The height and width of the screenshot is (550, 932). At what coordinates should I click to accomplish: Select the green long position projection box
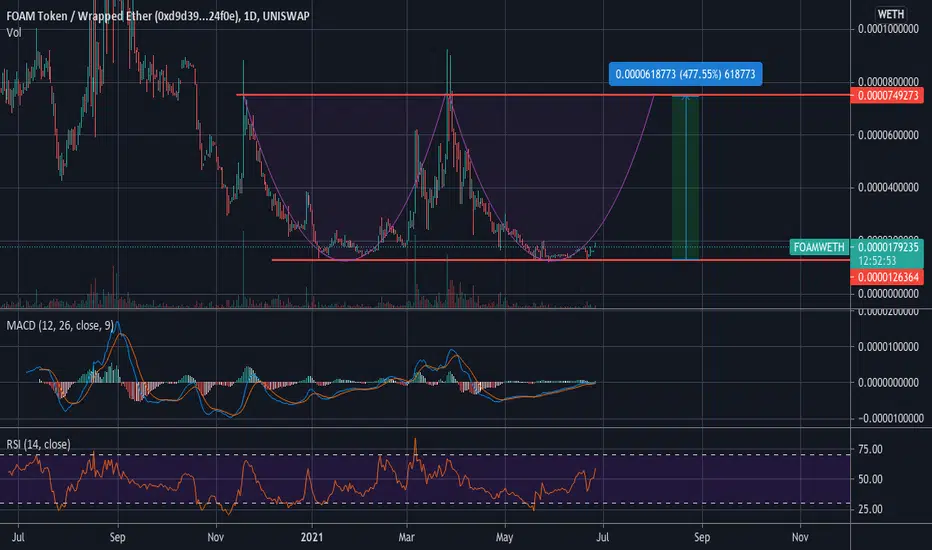[685, 177]
